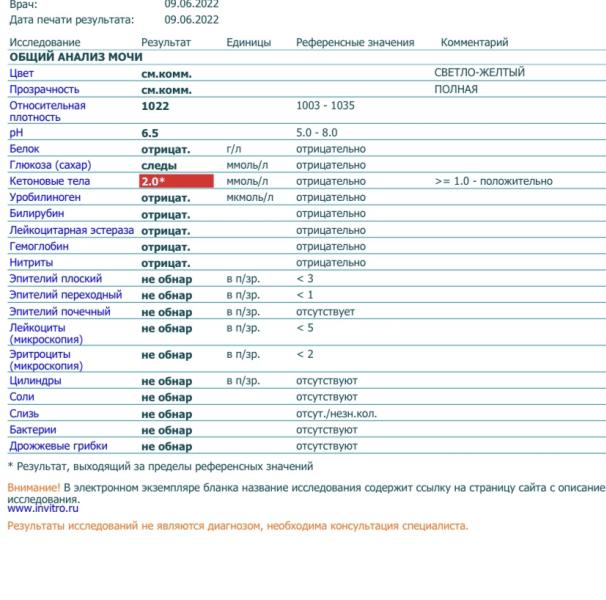
Task: Select the 1003 - 1035 reference range
Action: tap(325, 106)
